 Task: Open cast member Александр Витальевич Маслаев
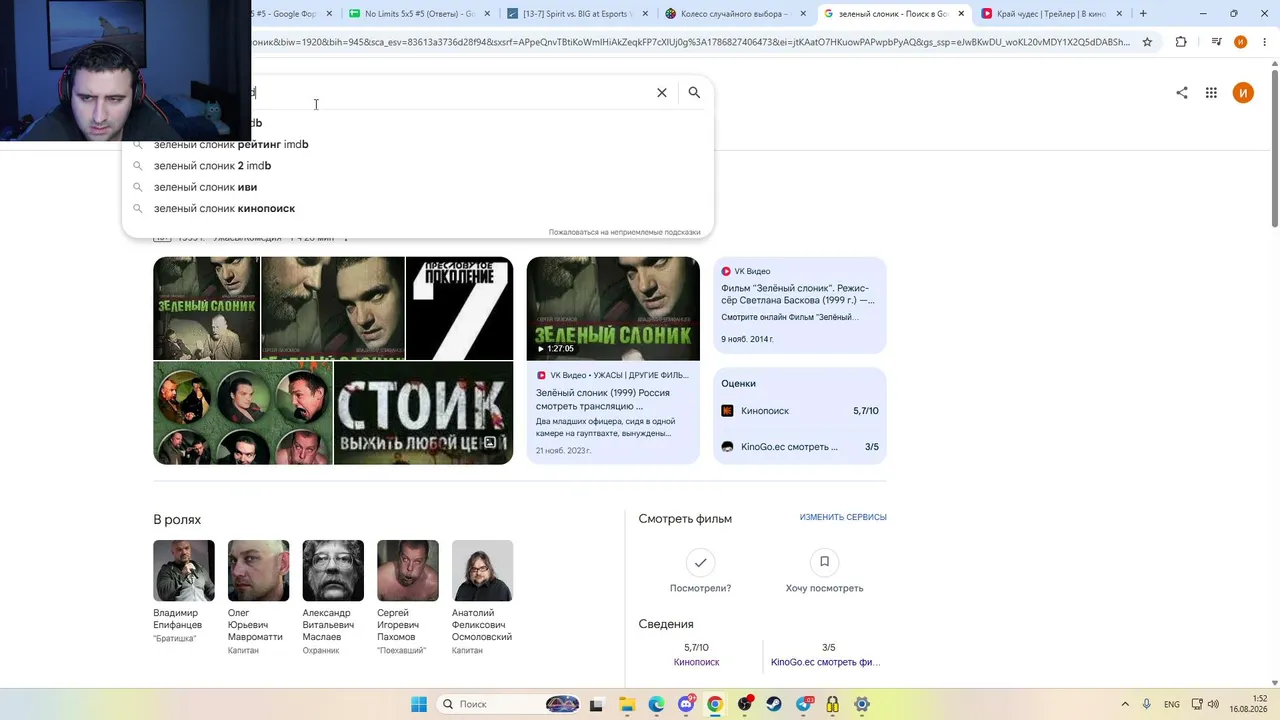[333, 598]
